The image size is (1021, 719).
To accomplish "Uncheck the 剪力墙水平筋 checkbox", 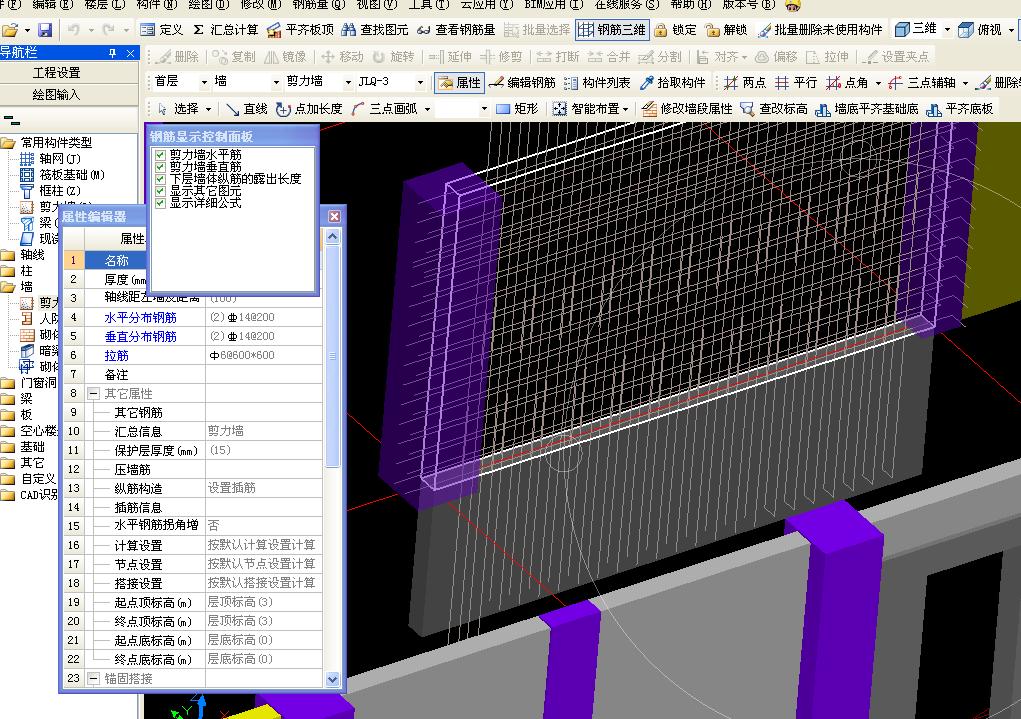I will 160,155.
